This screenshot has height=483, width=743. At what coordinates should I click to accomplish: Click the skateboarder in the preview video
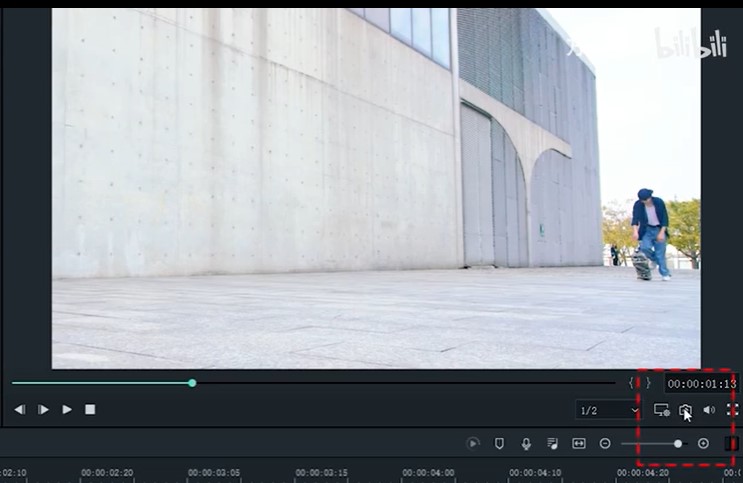[651, 234]
